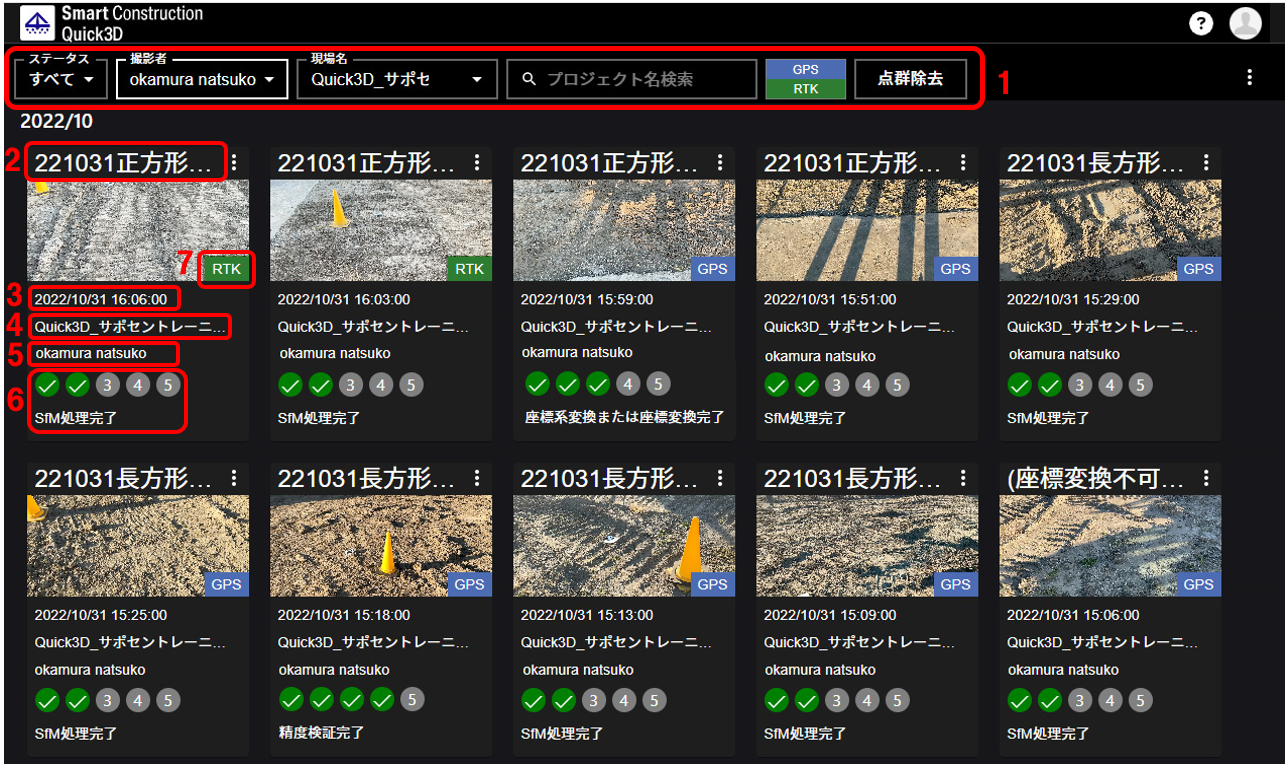Click the GPS badge on the 15:59:00 card
The width and height of the screenshot is (1287, 764).
[712, 268]
